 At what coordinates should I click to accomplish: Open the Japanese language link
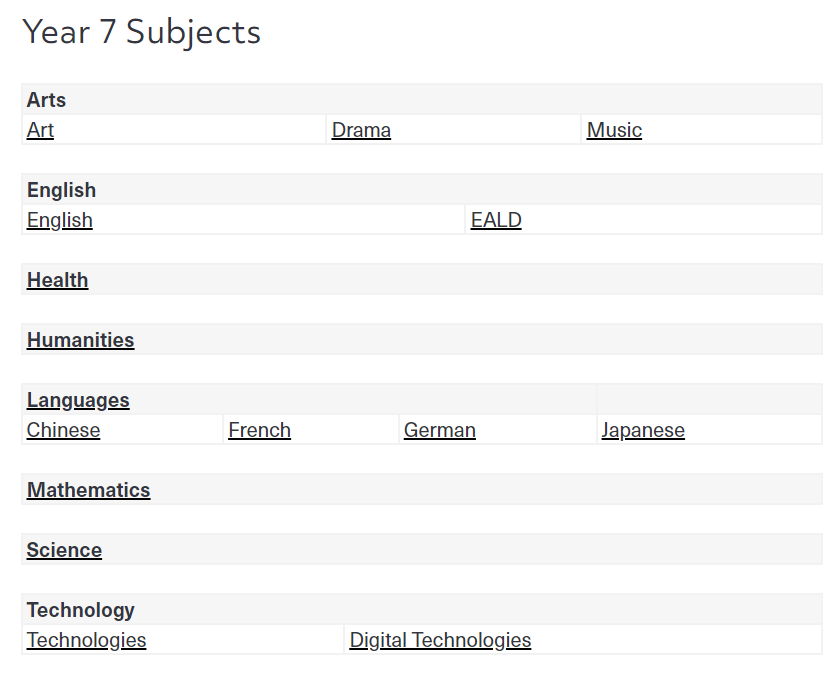[x=643, y=430]
